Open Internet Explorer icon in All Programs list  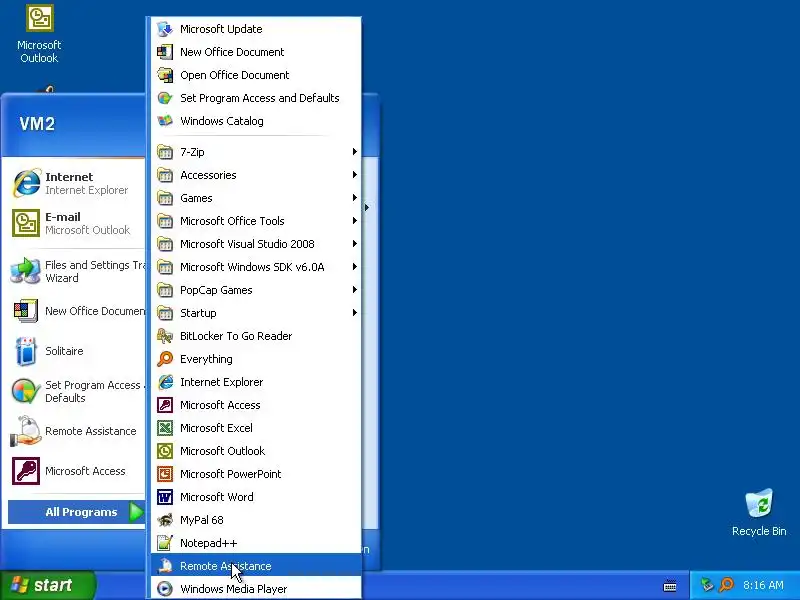click(165, 382)
